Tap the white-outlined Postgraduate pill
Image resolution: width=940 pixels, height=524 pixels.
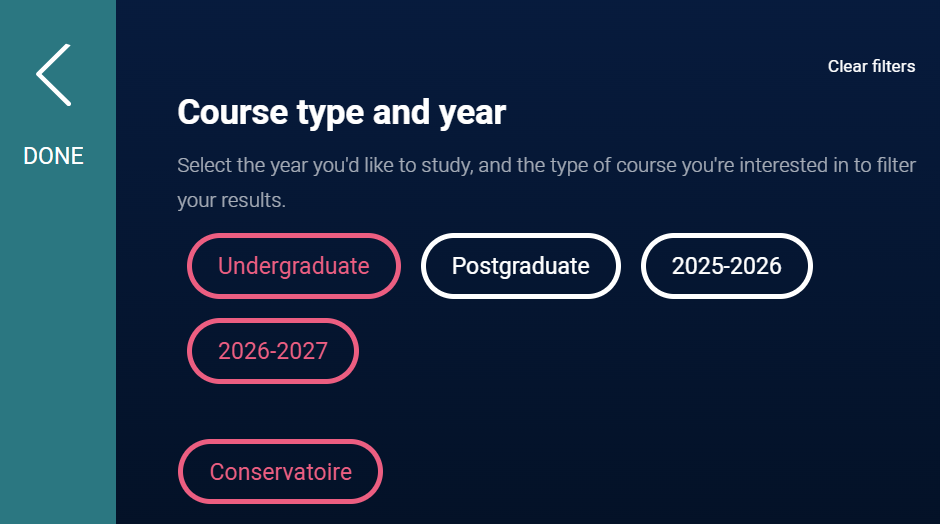pos(520,266)
